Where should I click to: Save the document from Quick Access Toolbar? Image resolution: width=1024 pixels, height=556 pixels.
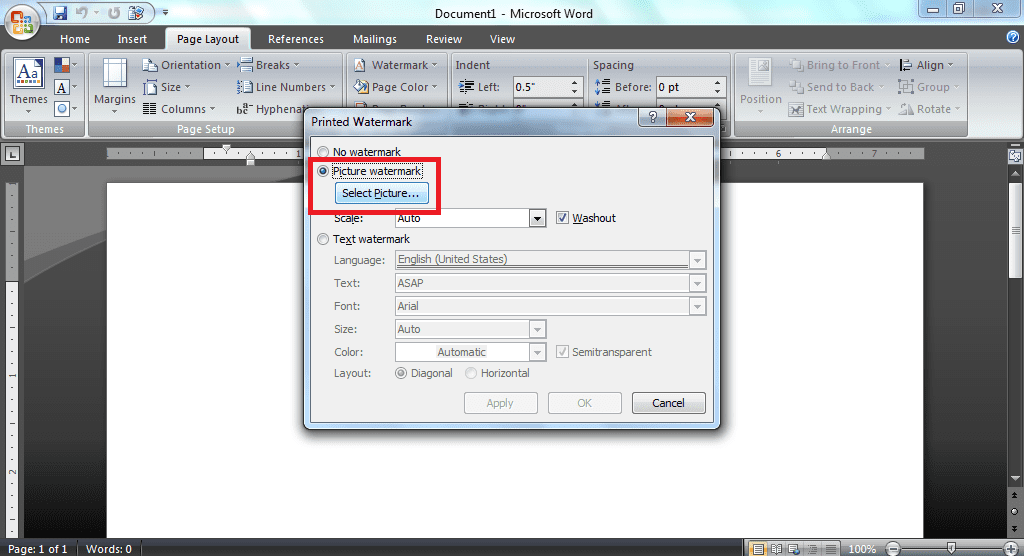(x=60, y=12)
